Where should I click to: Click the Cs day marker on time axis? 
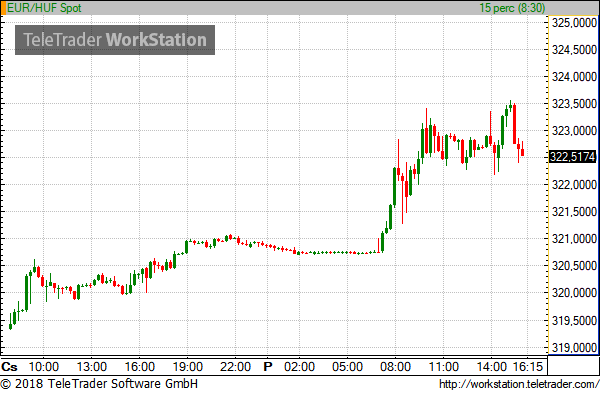[10, 367]
